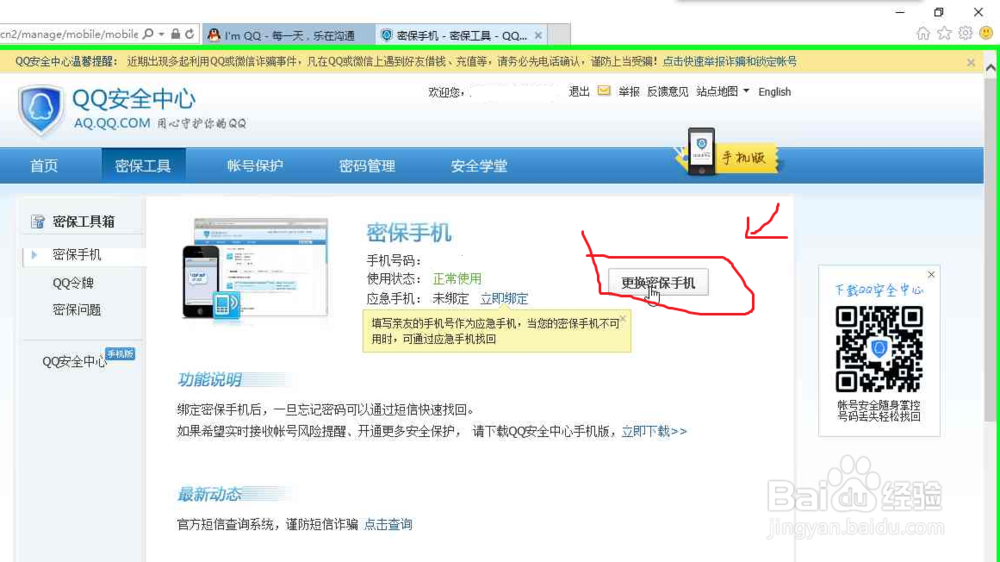Switch to the I'm QQ tab
The image size is (1000, 562).
[289, 35]
